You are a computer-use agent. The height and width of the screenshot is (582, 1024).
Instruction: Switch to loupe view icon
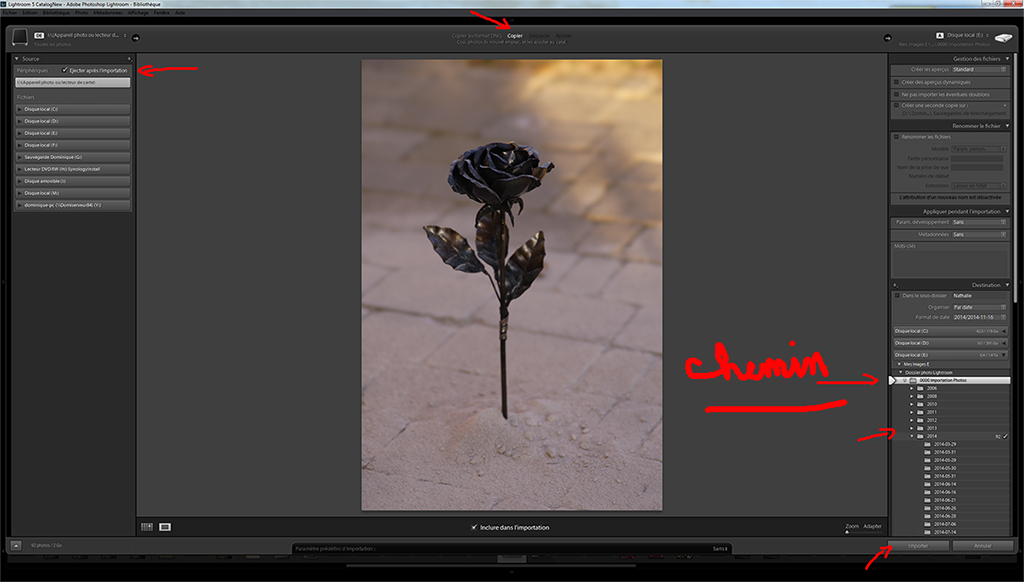pos(165,526)
